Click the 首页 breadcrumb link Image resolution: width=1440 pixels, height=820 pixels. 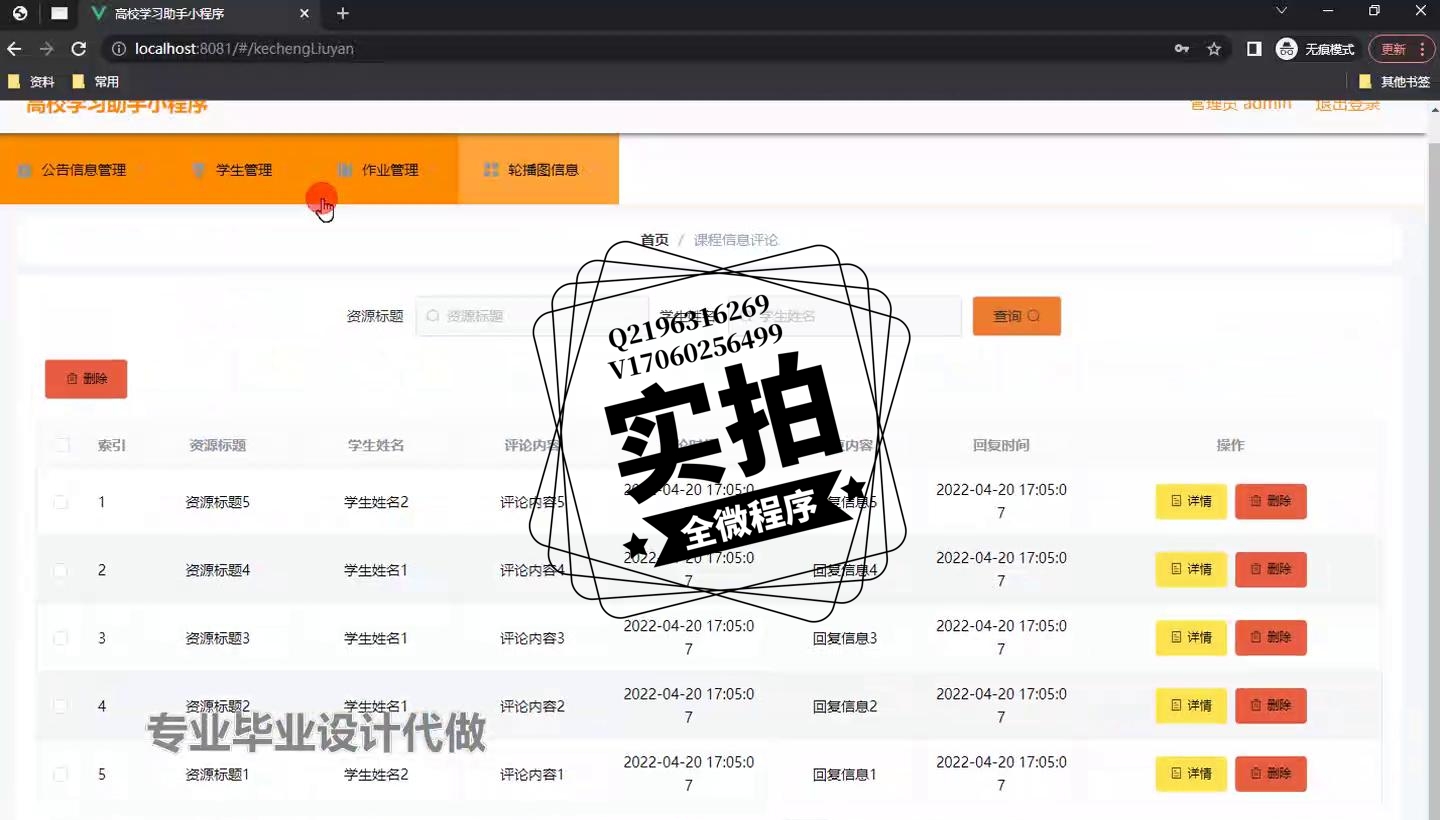pyautogui.click(x=654, y=240)
